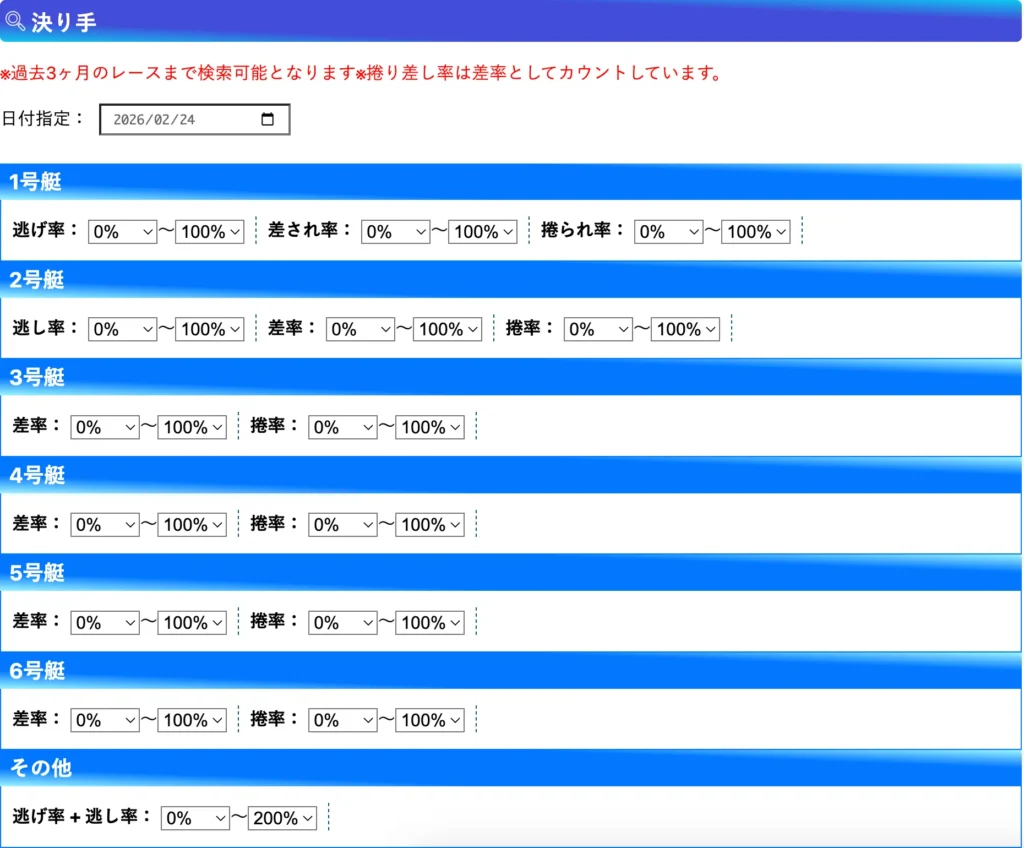Click the magnifying glass icon in 決り手 header
1024x848 pixels.
tap(16, 20)
